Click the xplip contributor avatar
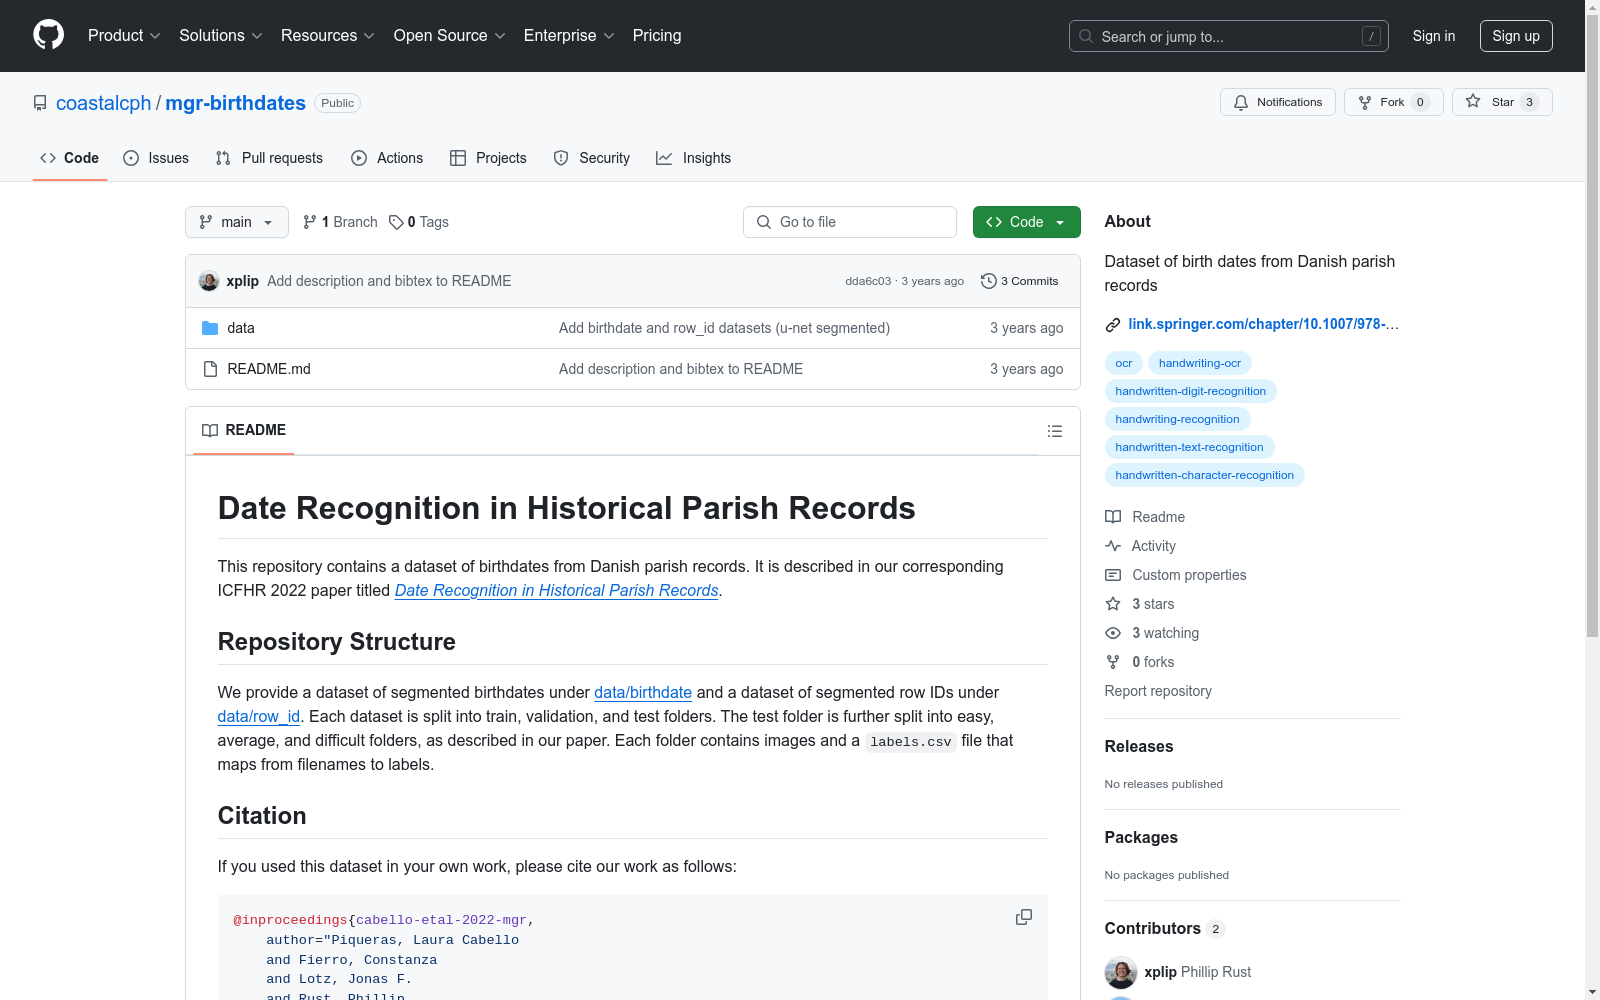Screen dimensions: 1600x1000 (1121, 972)
